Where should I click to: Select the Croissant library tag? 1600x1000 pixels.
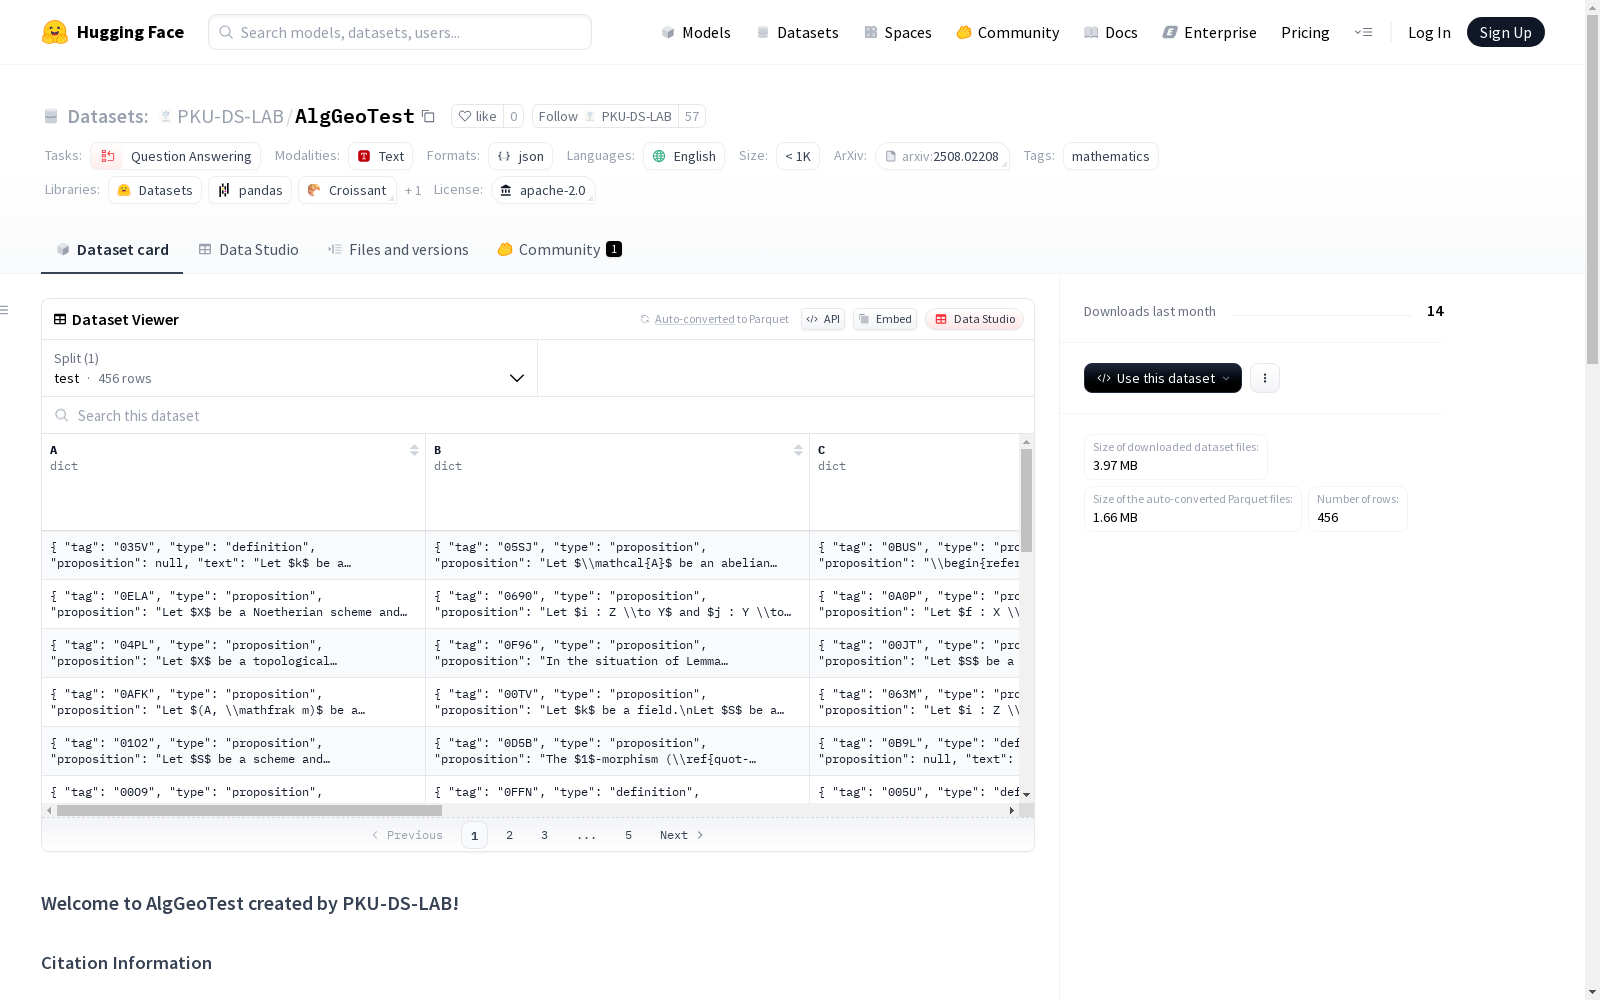[x=347, y=190]
